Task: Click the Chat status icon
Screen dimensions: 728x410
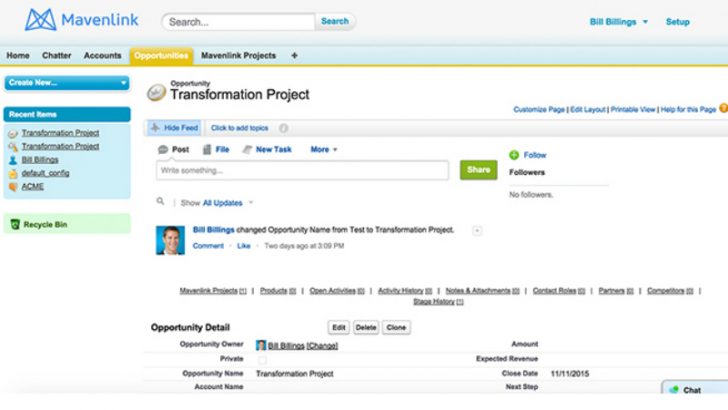Action: click(674, 390)
